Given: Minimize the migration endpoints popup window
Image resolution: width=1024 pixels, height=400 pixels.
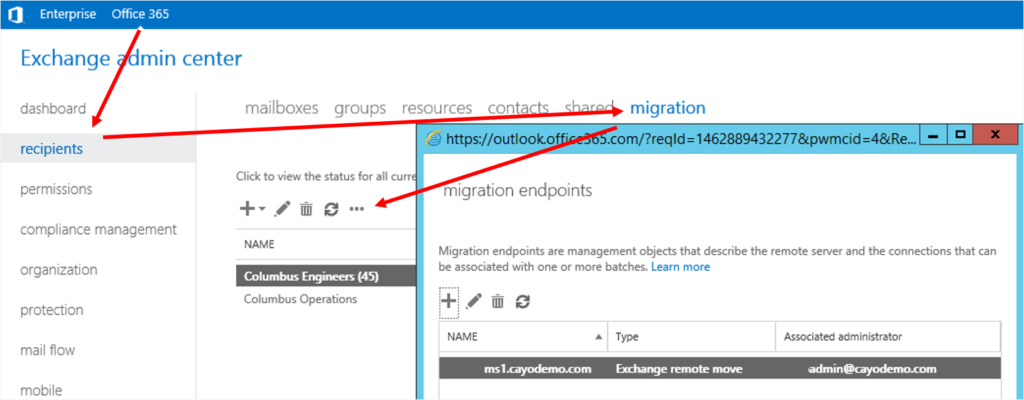Looking at the screenshot, I should 933,135.
